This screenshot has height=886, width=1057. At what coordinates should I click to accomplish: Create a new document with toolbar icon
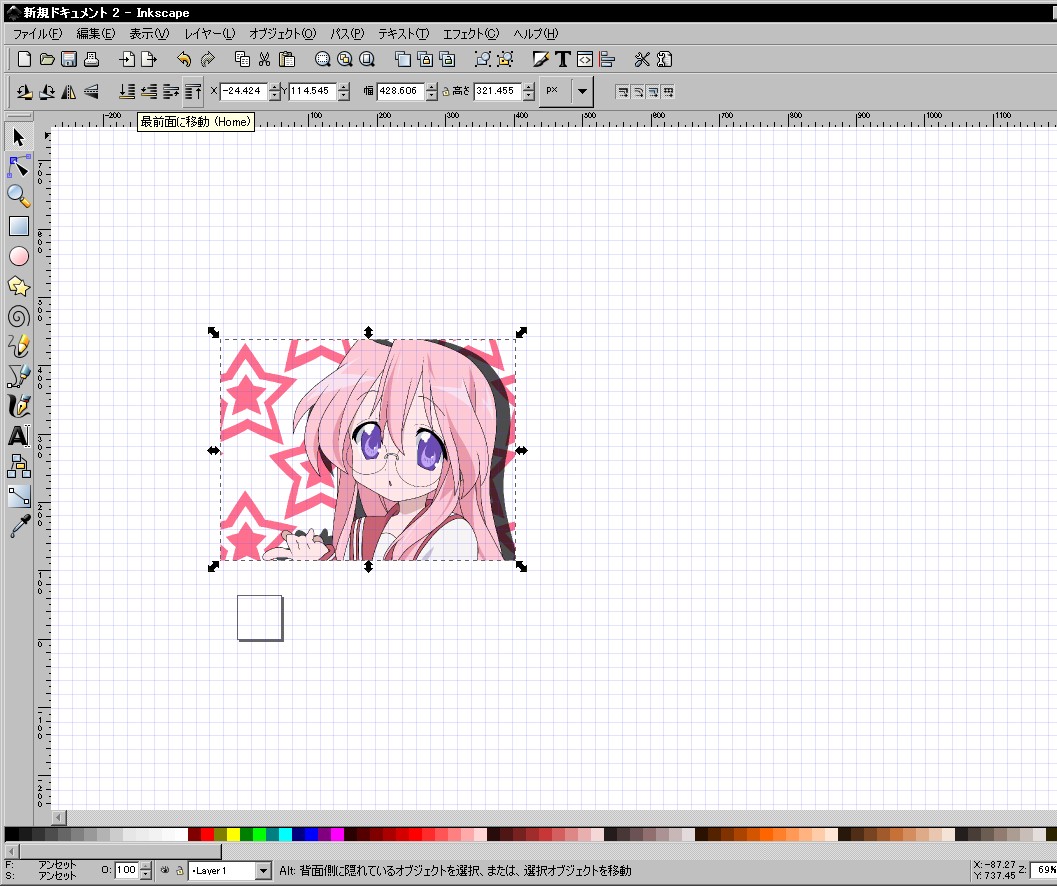pos(24,59)
